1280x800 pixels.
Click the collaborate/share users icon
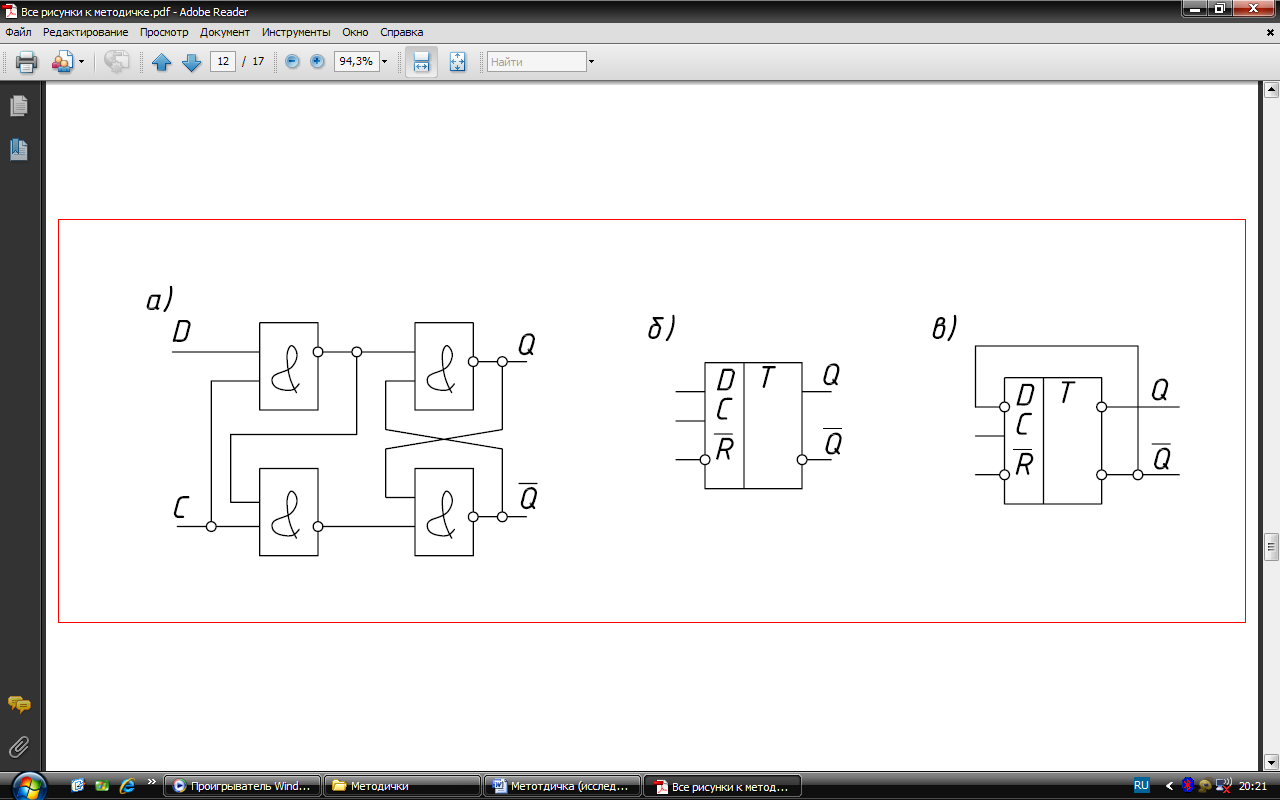click(62, 62)
